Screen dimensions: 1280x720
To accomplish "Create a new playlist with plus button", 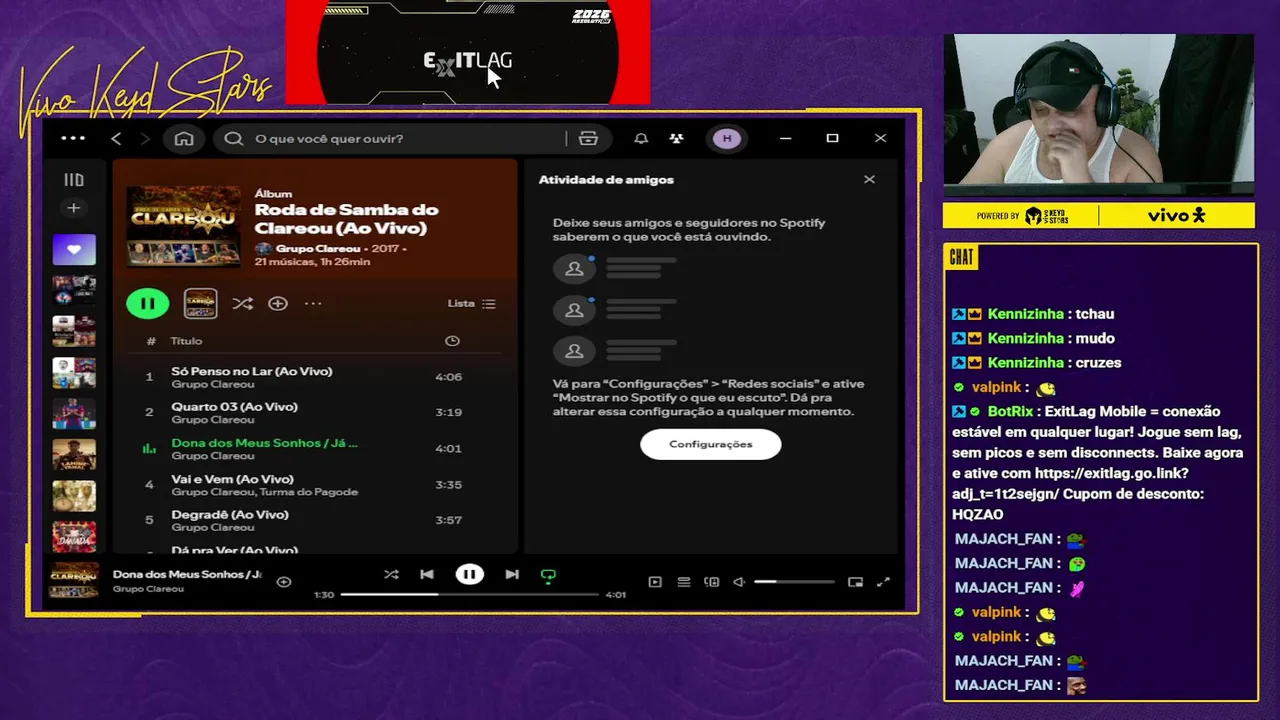I will (74, 208).
